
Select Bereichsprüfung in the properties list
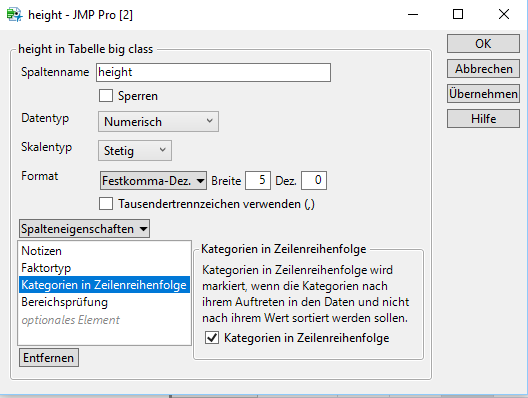click(x=104, y=302)
